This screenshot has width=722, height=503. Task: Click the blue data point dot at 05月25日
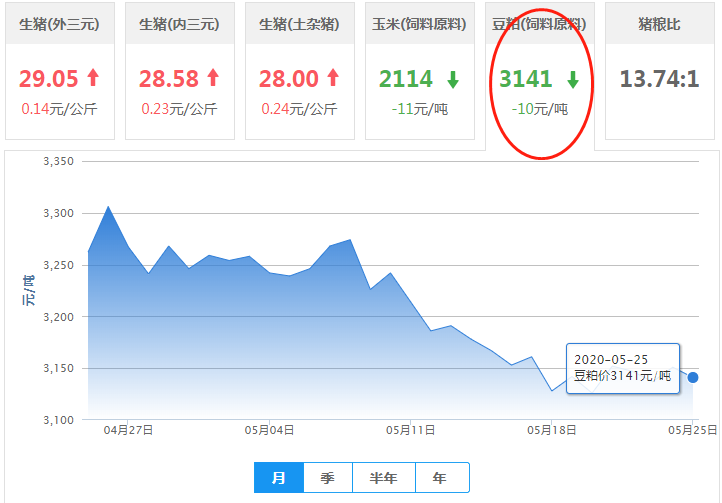pyautogui.click(x=693, y=377)
